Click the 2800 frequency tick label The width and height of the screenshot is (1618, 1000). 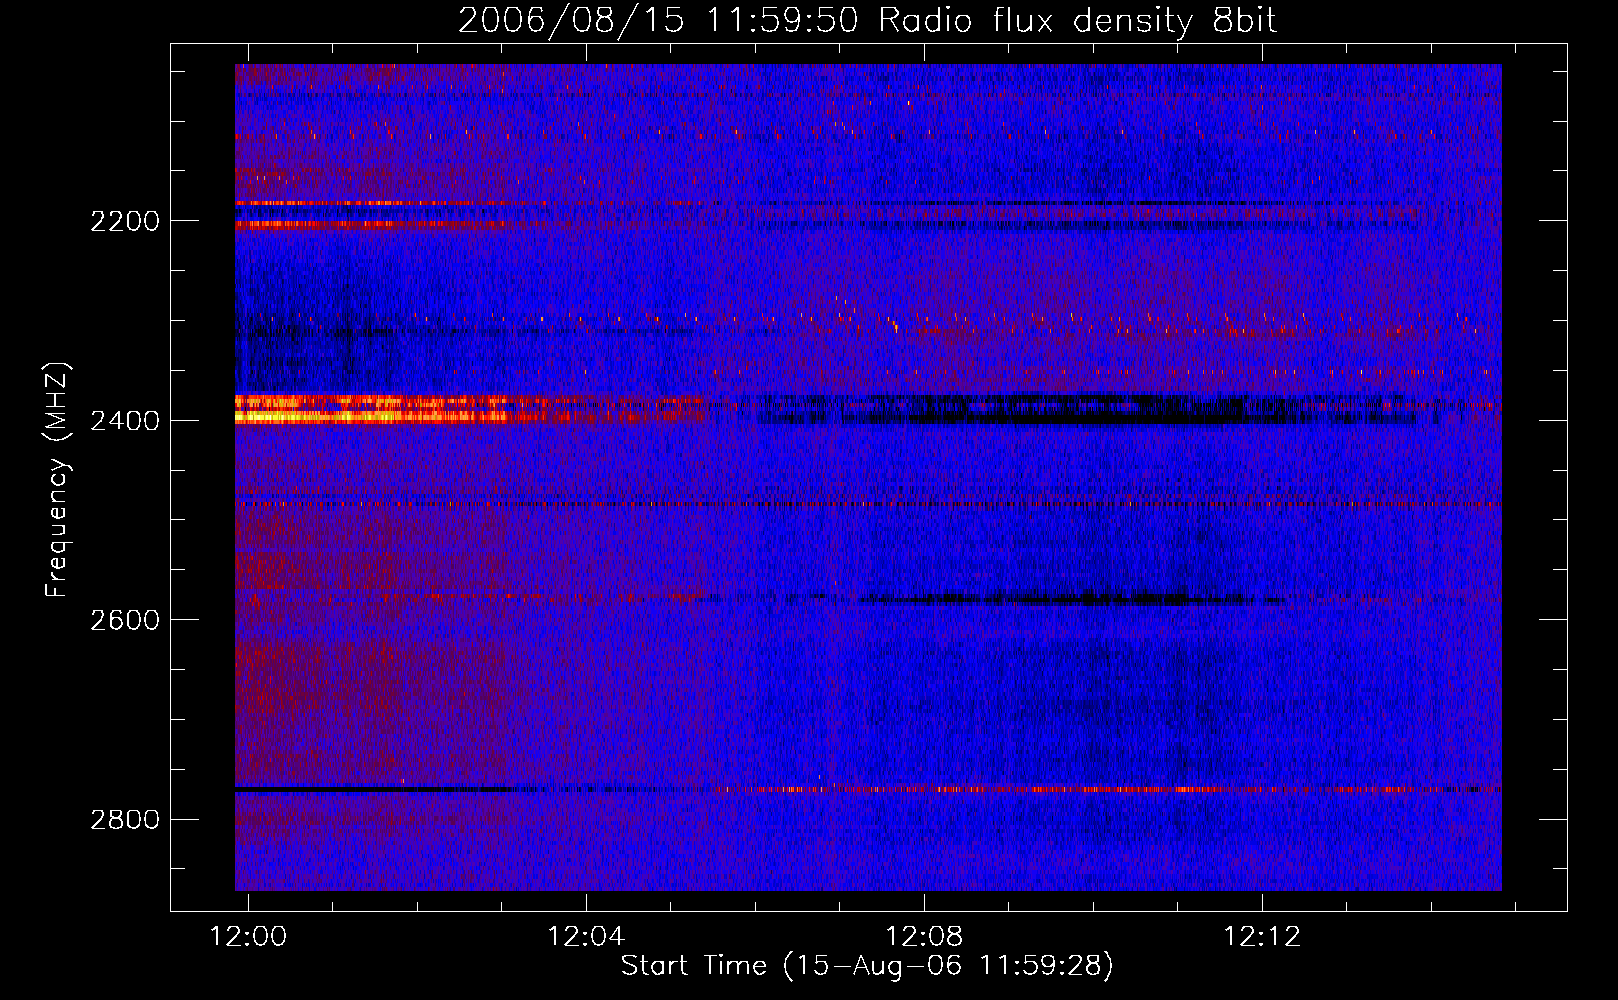pos(125,820)
